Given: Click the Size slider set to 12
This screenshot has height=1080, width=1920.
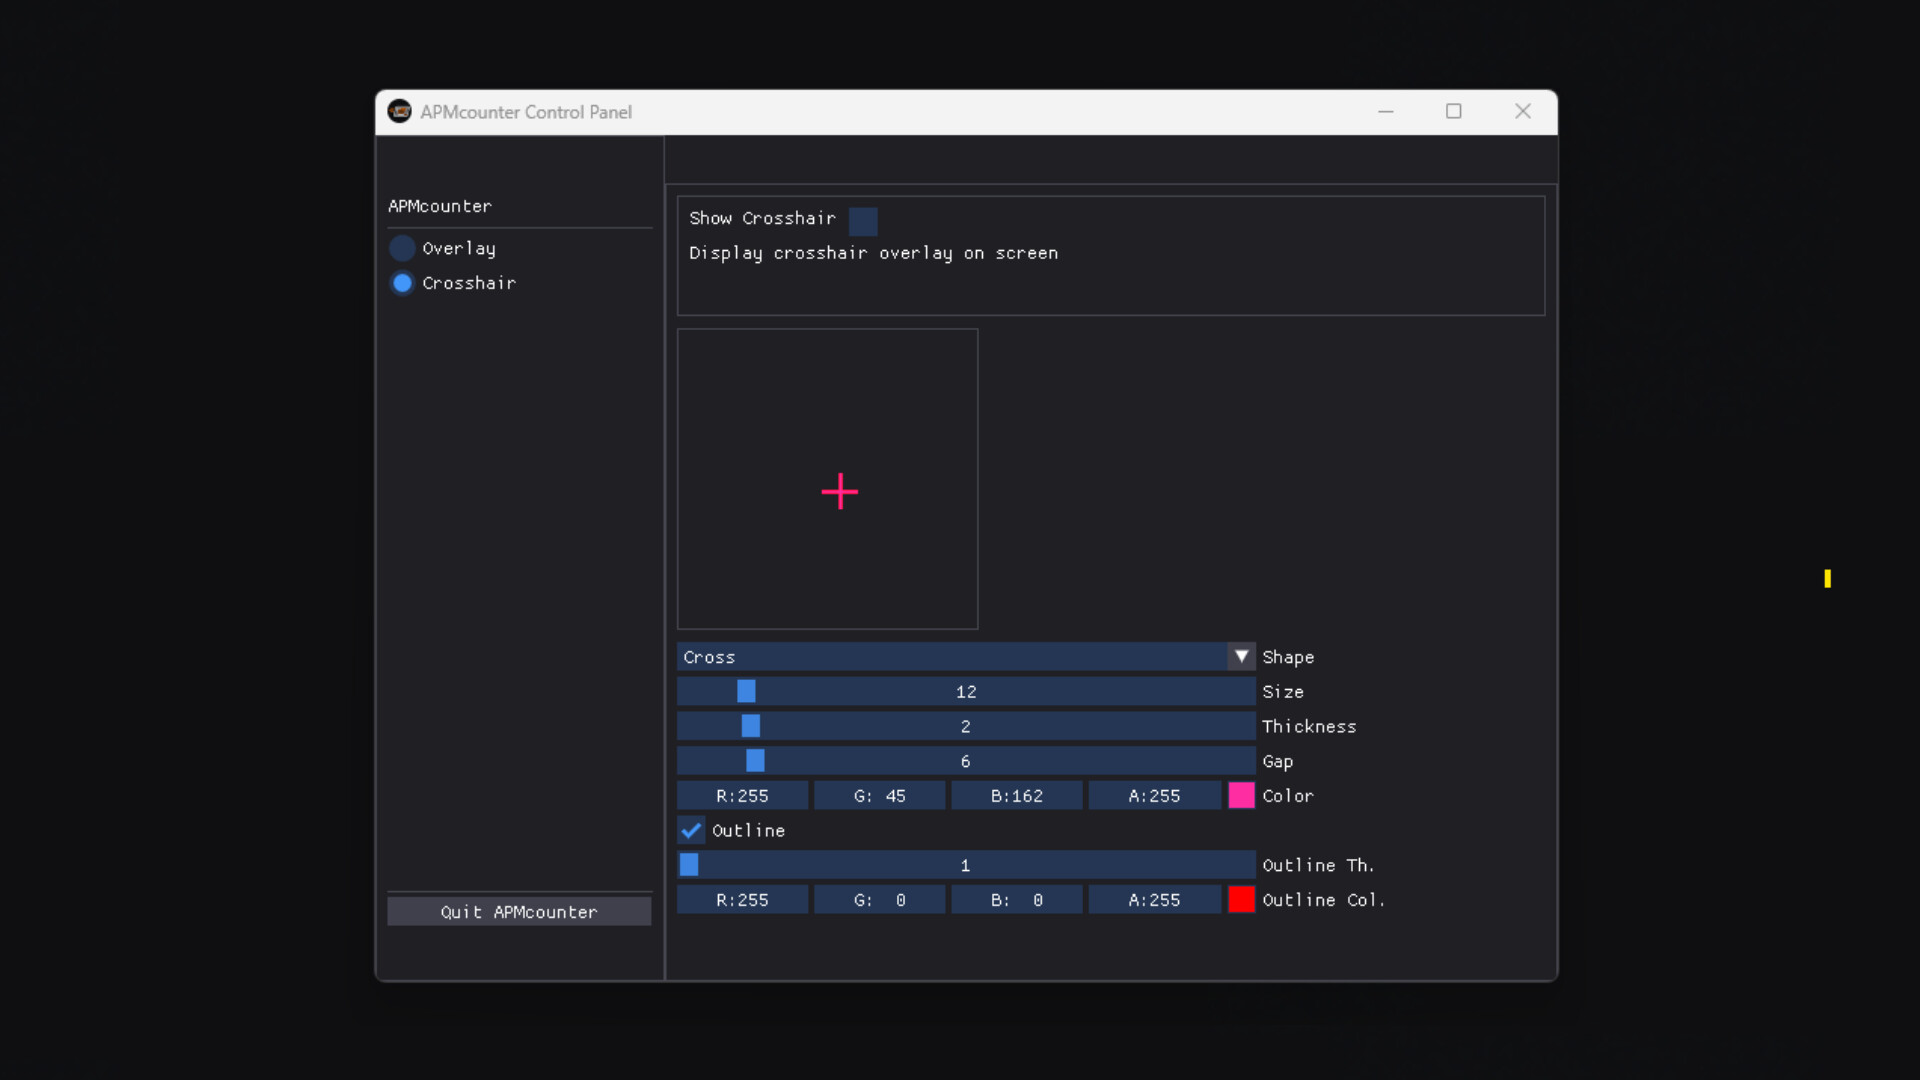Looking at the screenshot, I should [746, 691].
